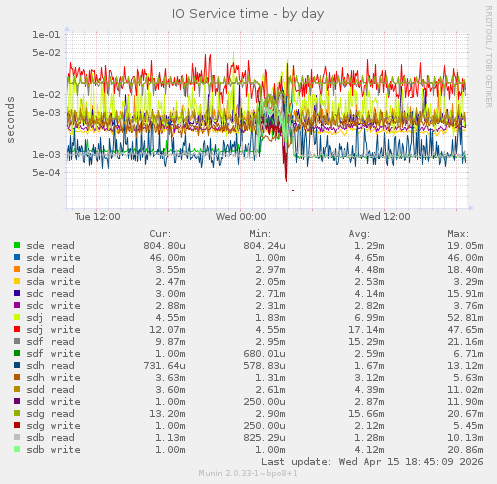The height and width of the screenshot is (484, 497).
Task: Click the sdc read dark blue swatch
Action: click(x=17, y=293)
